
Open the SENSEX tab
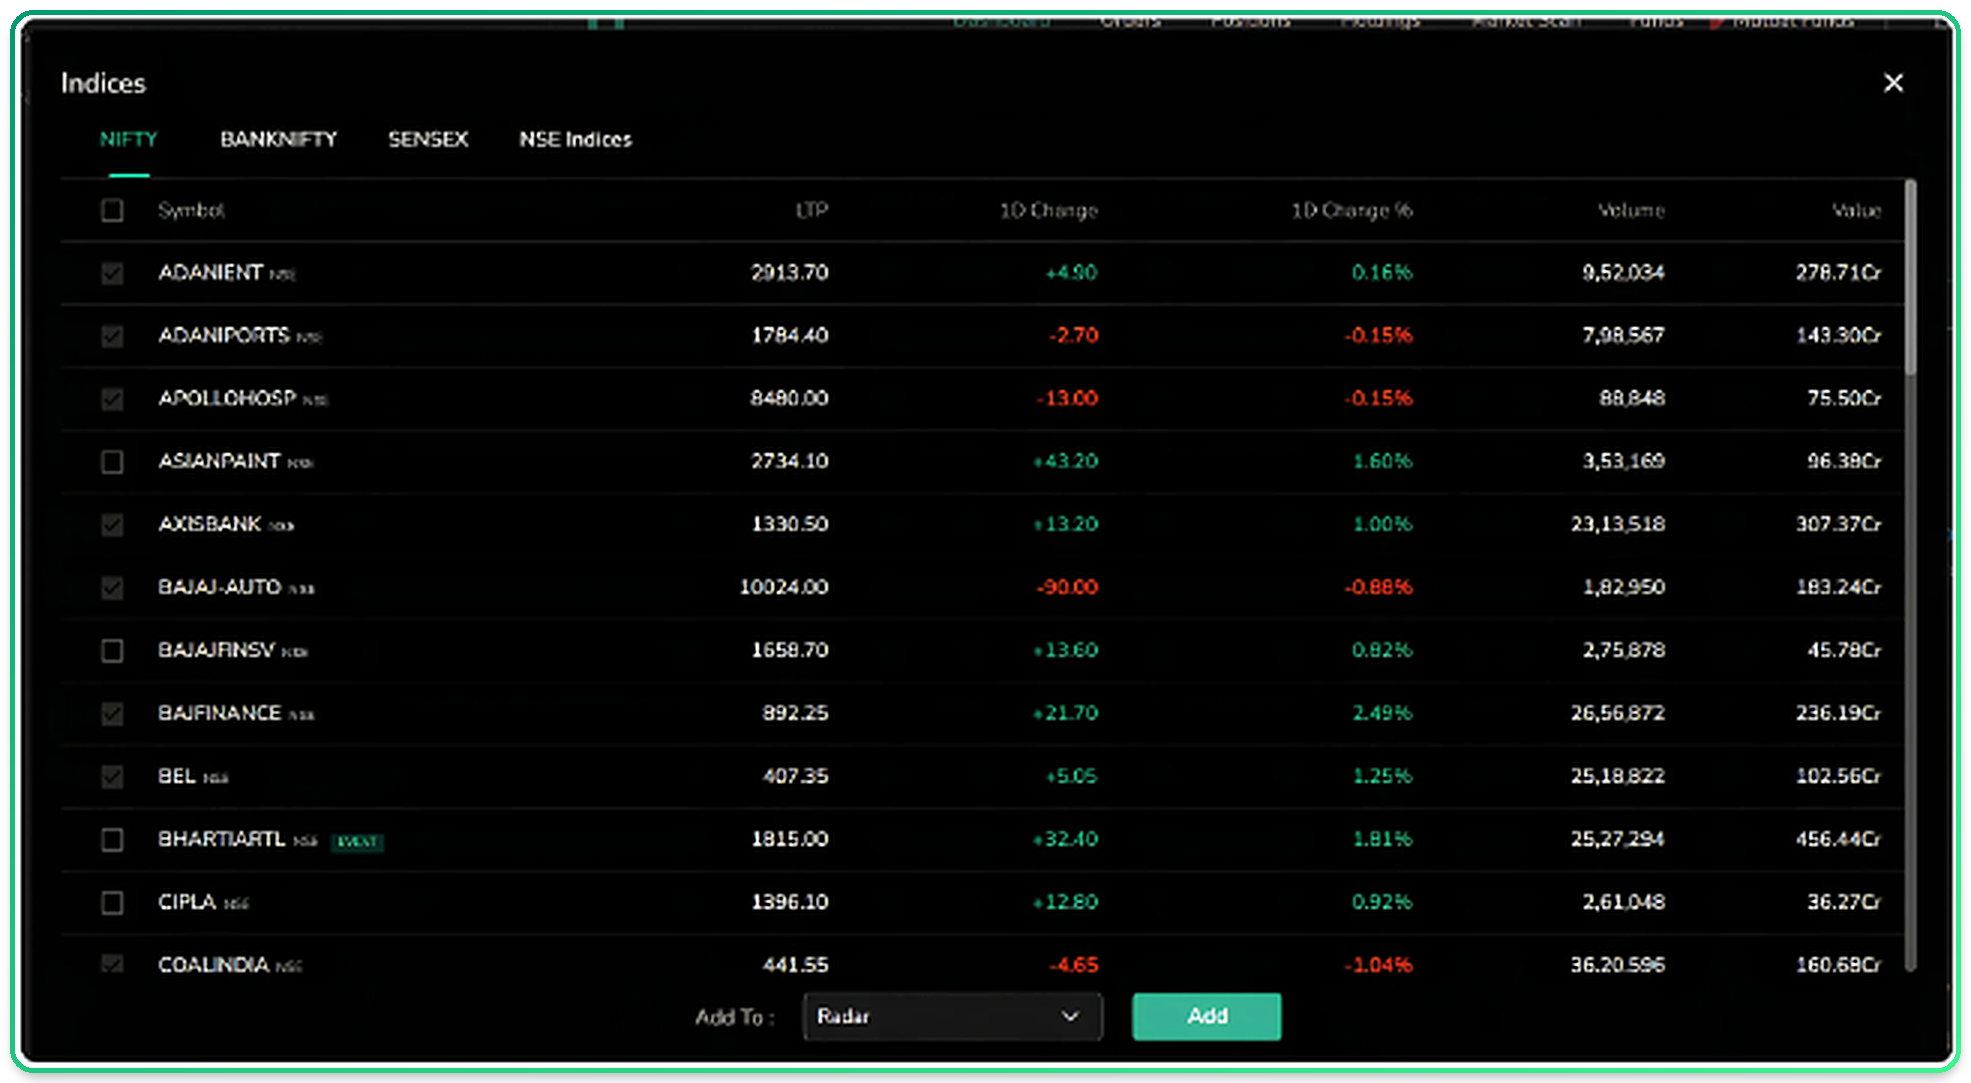point(428,139)
